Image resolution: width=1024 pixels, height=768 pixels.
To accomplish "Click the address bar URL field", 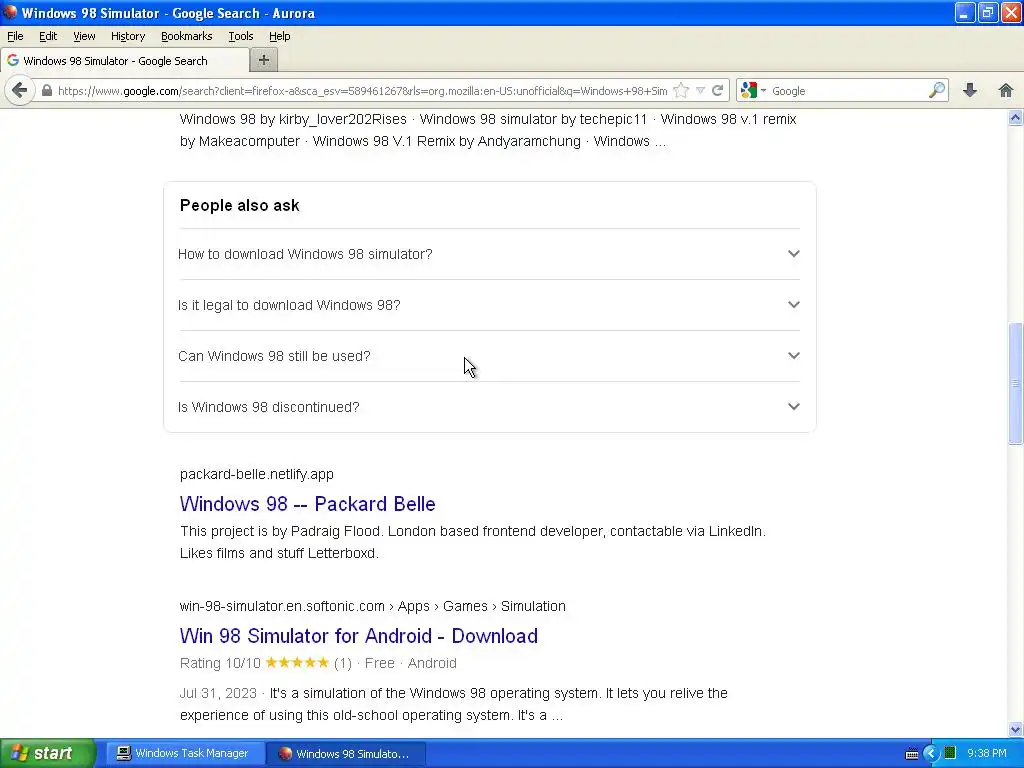I will [x=362, y=91].
